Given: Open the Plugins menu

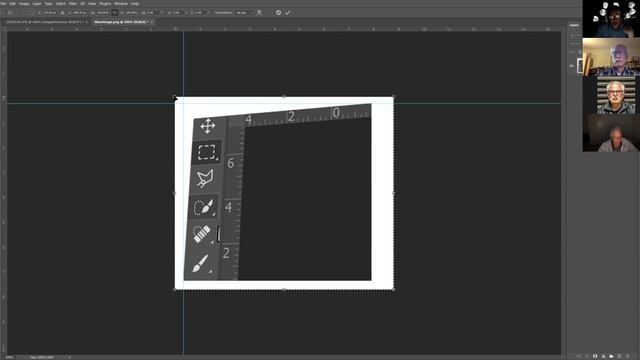Looking at the screenshot, I should coord(105,4).
